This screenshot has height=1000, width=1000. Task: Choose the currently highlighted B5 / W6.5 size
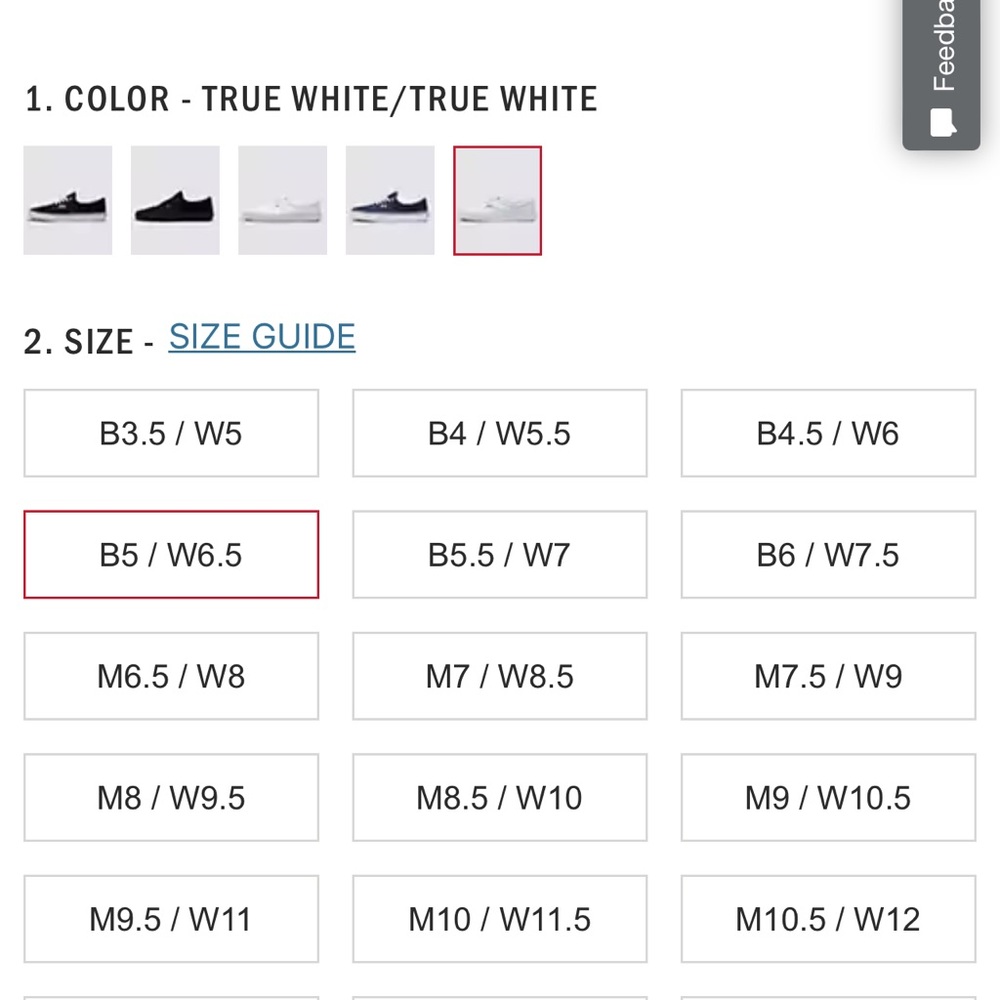[x=170, y=555]
